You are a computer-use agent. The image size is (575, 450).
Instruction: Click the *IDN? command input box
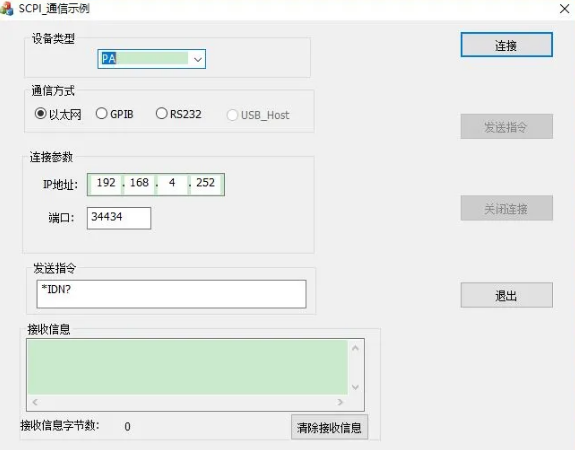pyautogui.click(x=171, y=294)
